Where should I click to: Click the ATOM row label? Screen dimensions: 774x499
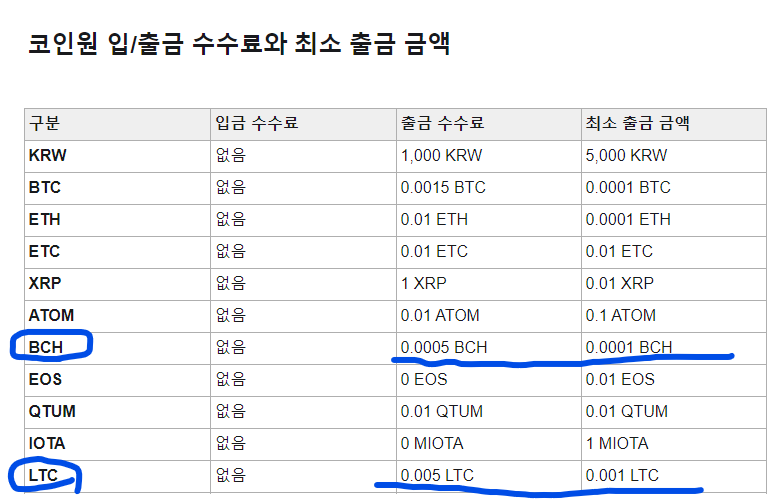click(x=51, y=315)
